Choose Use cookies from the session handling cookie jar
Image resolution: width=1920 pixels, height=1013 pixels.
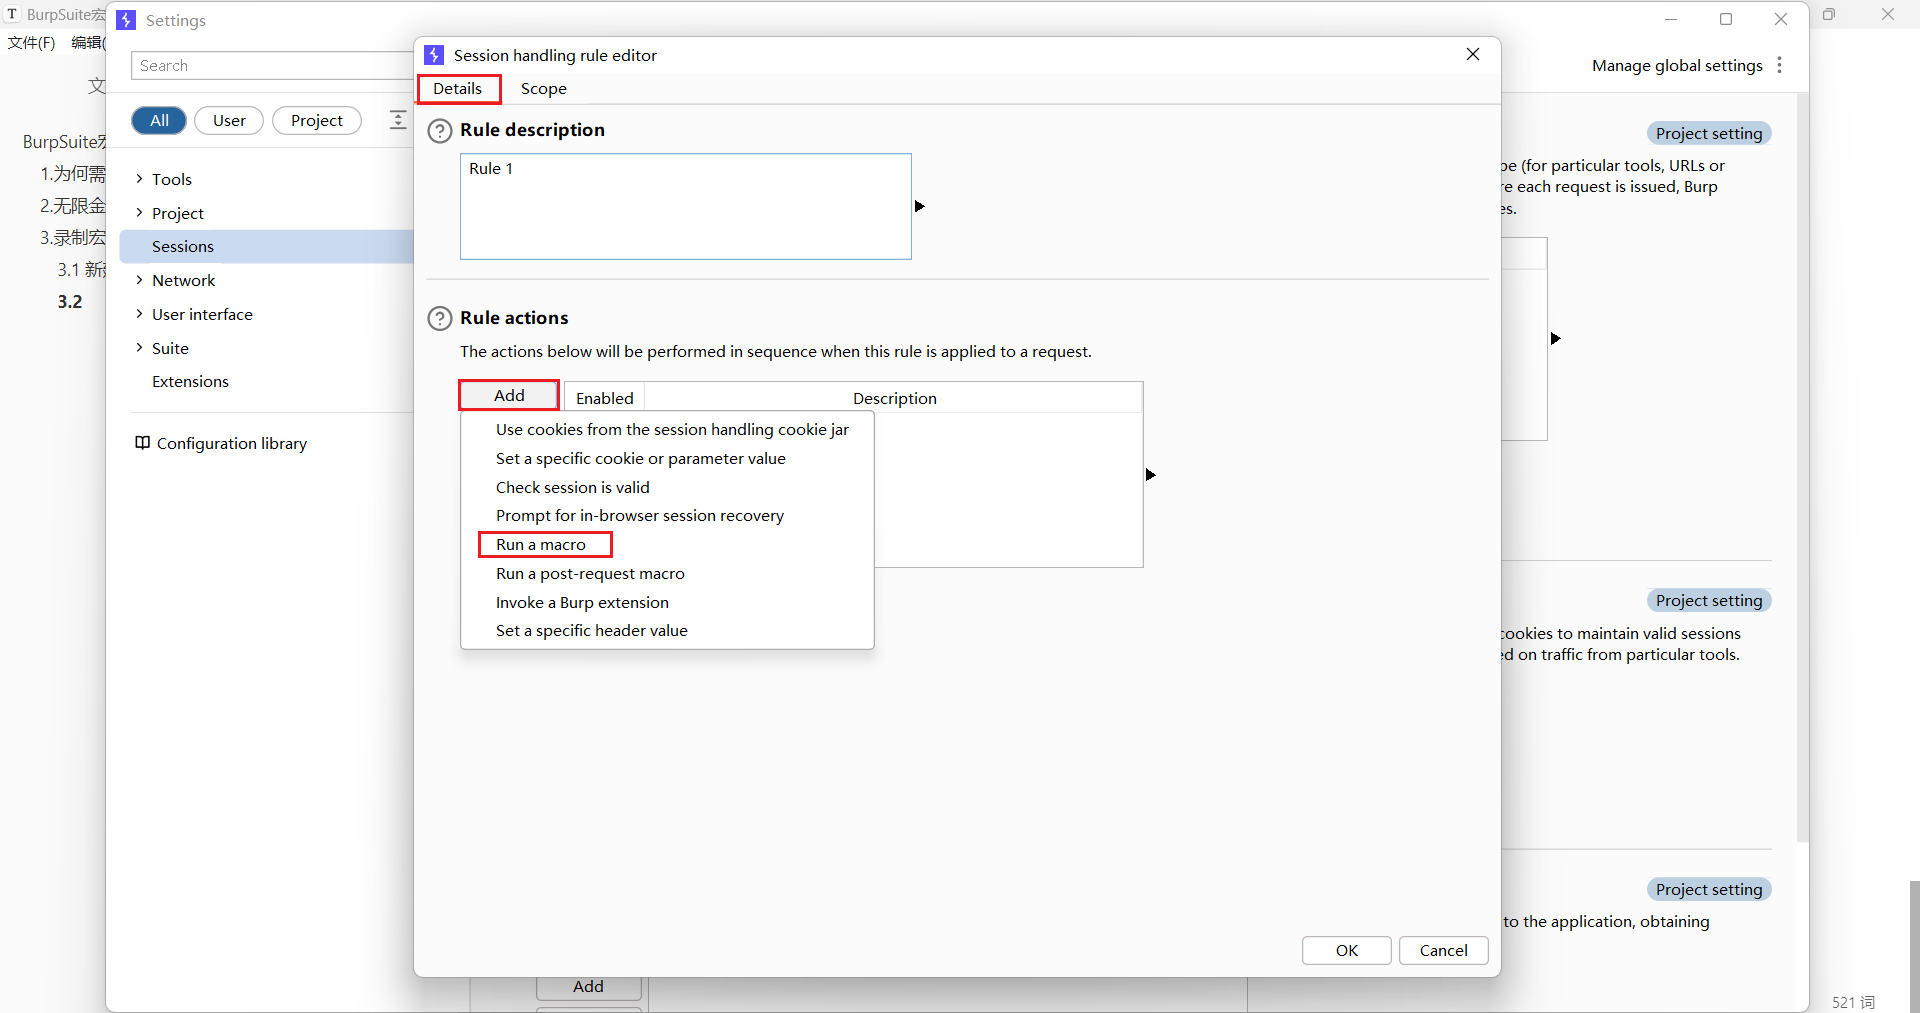click(x=667, y=430)
